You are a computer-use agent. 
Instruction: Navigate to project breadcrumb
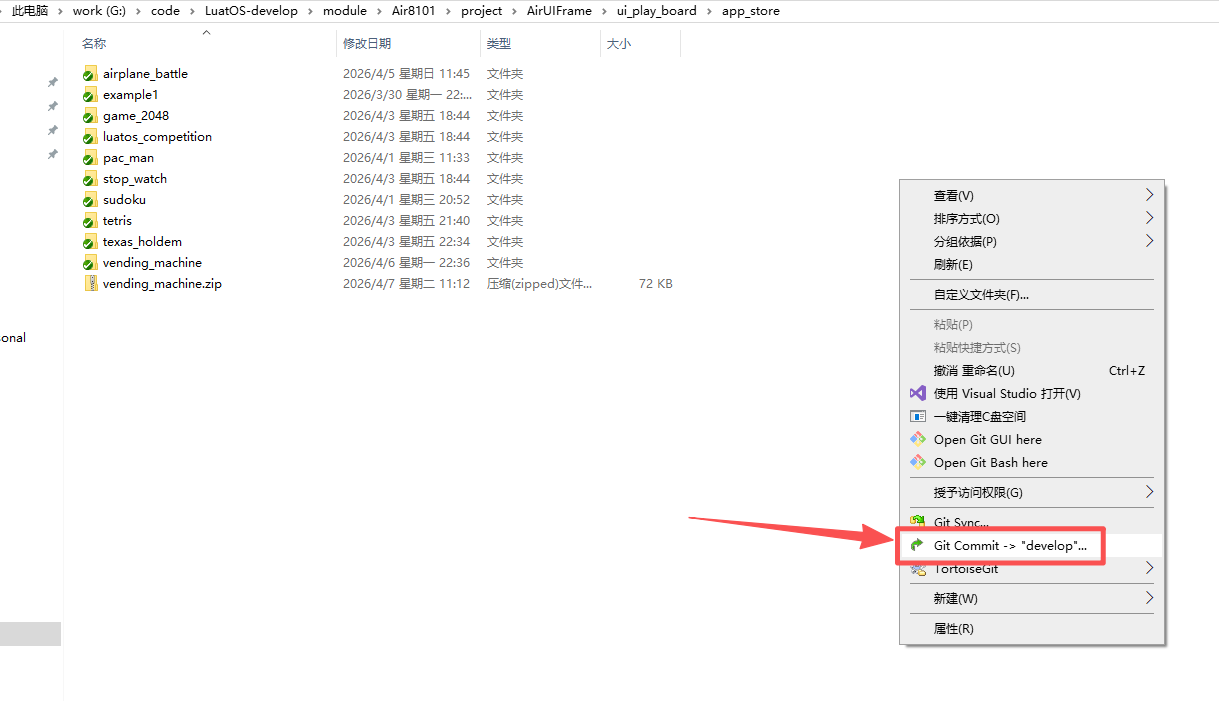pos(482,11)
